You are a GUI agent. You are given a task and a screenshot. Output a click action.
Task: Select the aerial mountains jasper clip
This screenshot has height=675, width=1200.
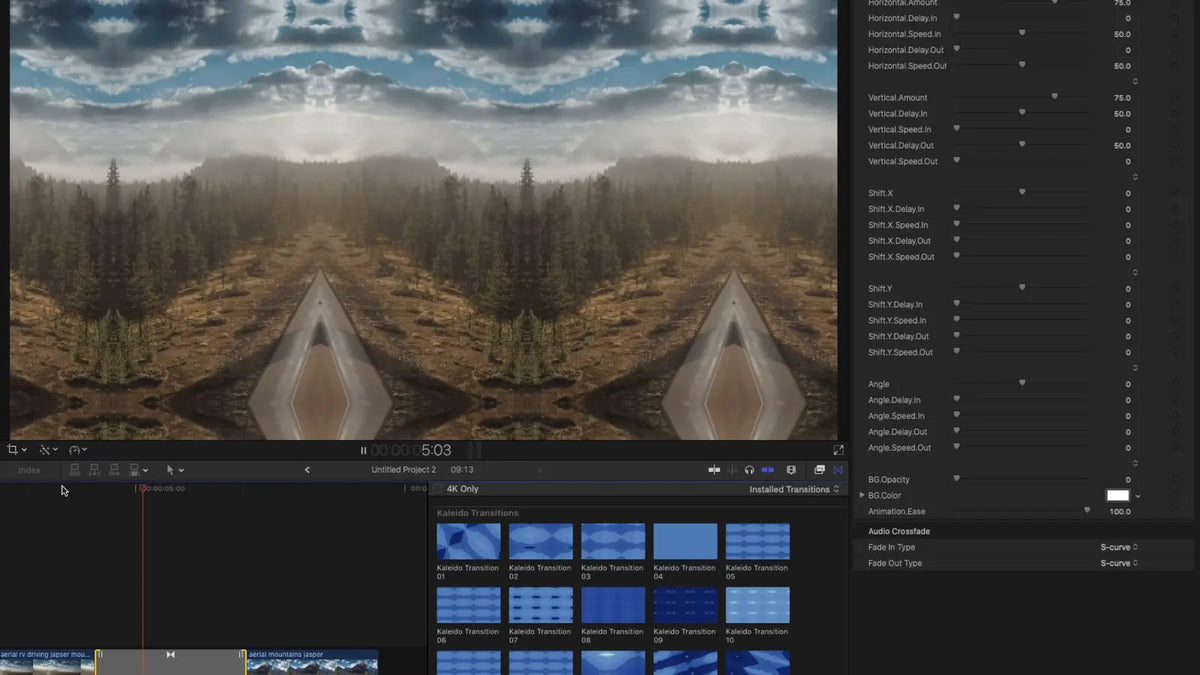click(x=312, y=661)
